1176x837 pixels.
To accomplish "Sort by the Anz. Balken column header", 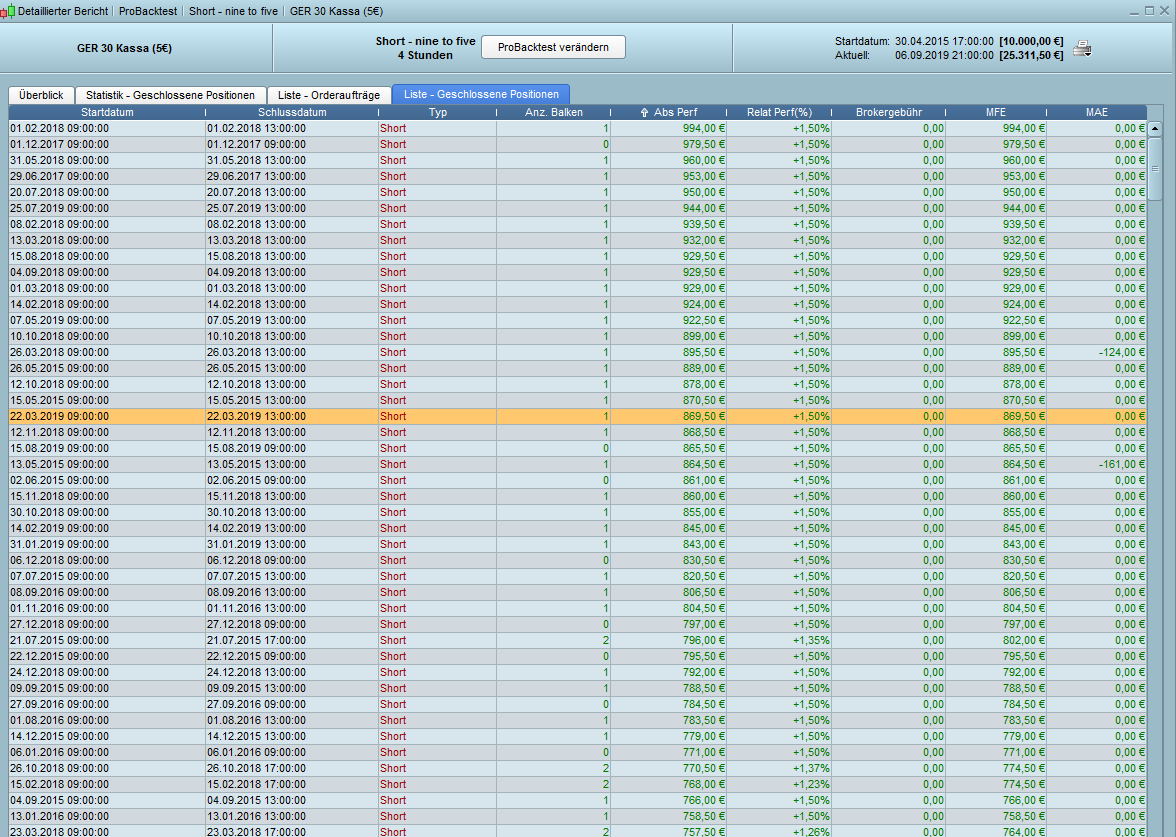I will point(554,112).
